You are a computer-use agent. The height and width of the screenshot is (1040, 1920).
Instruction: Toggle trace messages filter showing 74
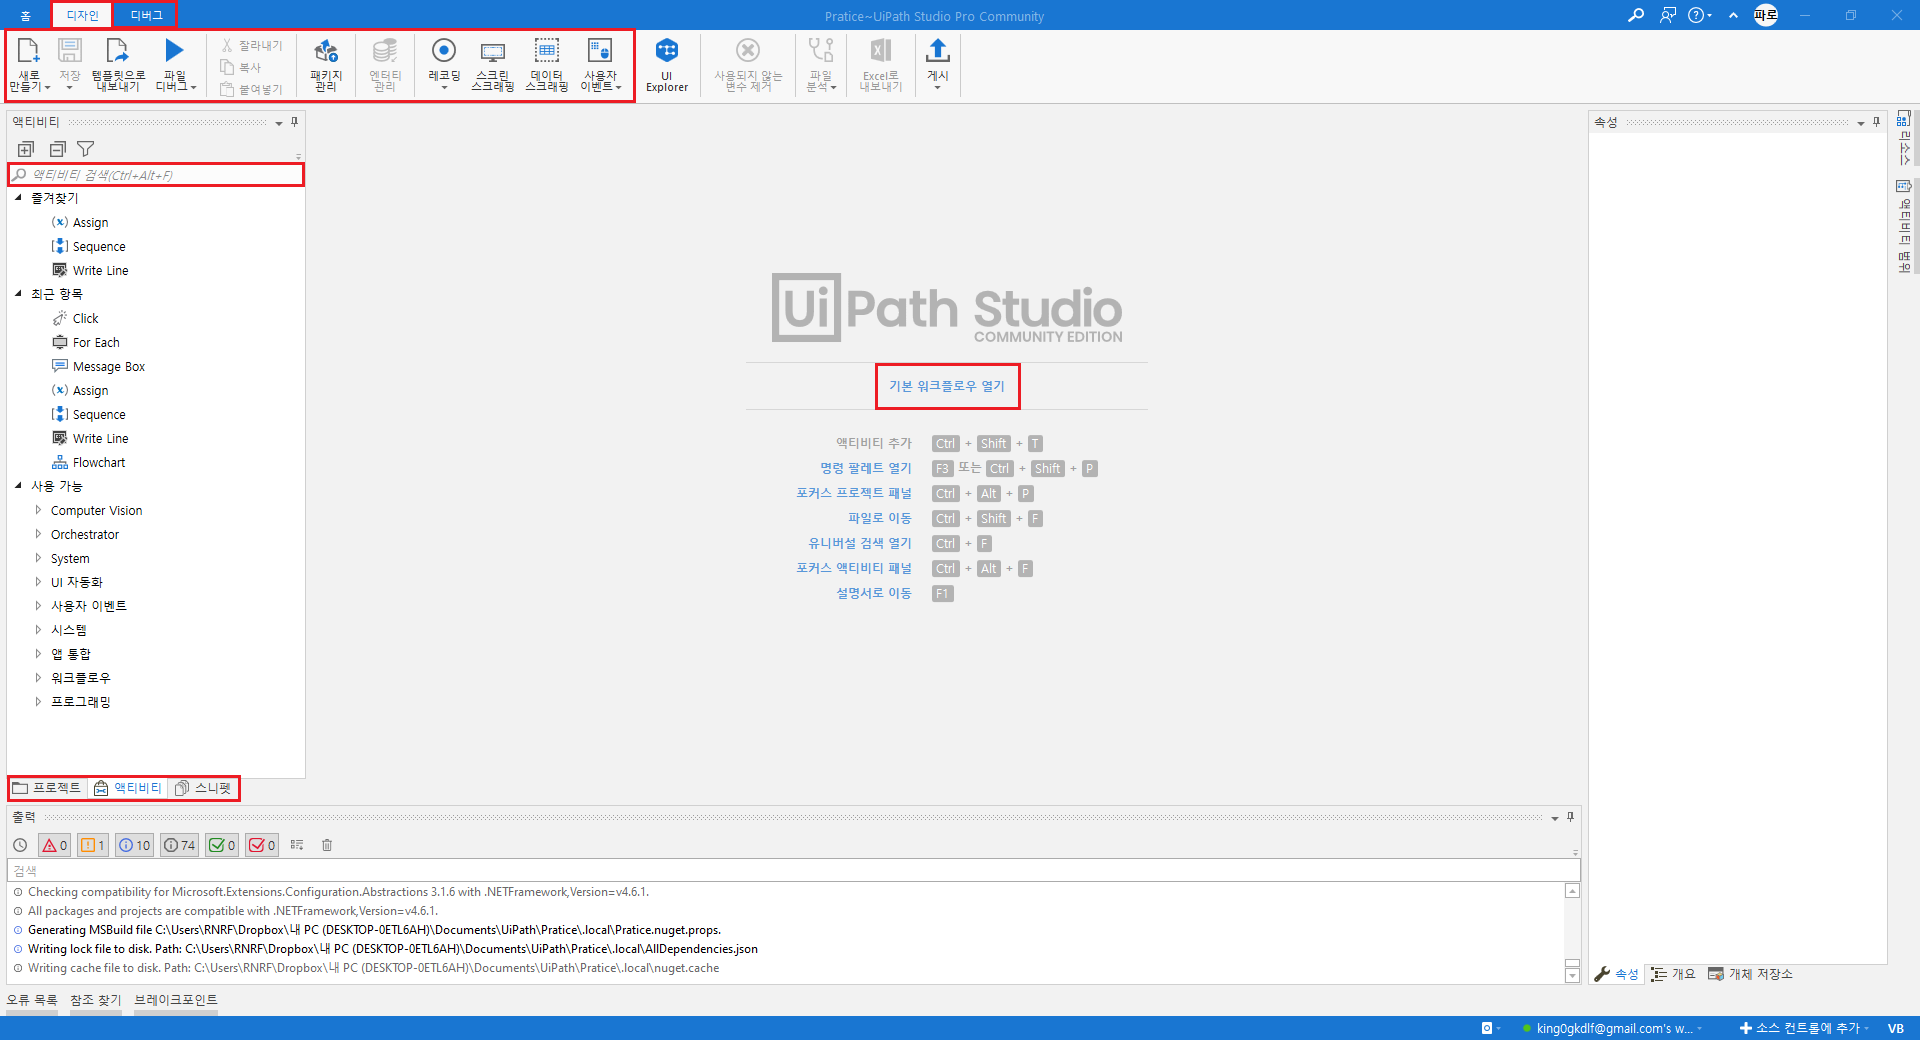click(x=180, y=845)
